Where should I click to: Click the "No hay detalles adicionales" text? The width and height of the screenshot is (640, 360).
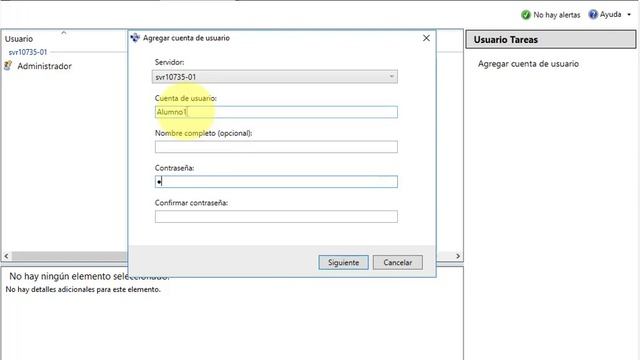[83, 289]
